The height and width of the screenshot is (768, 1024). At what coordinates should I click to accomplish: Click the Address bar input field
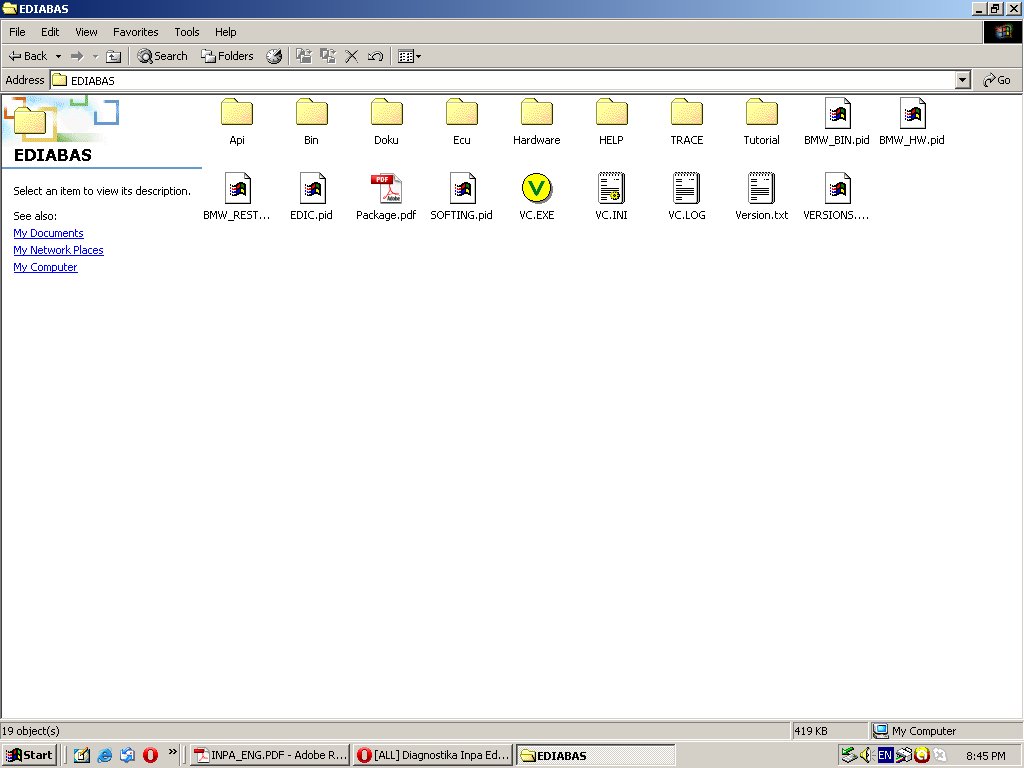(x=500, y=80)
